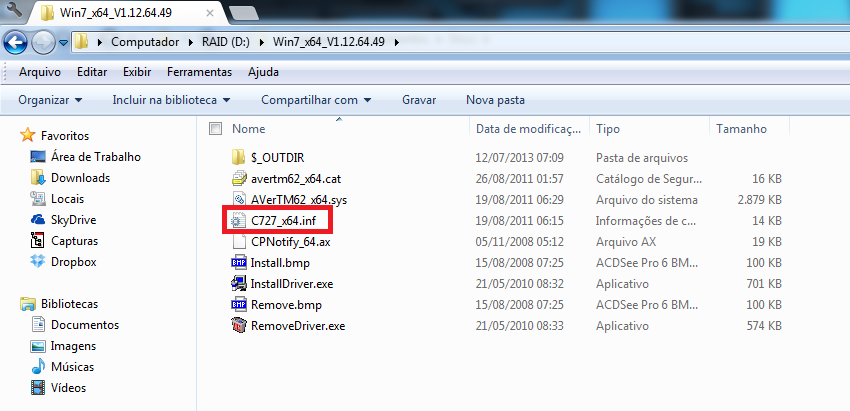Open the Ajuda menu
This screenshot has height=411, width=850.
(263, 72)
